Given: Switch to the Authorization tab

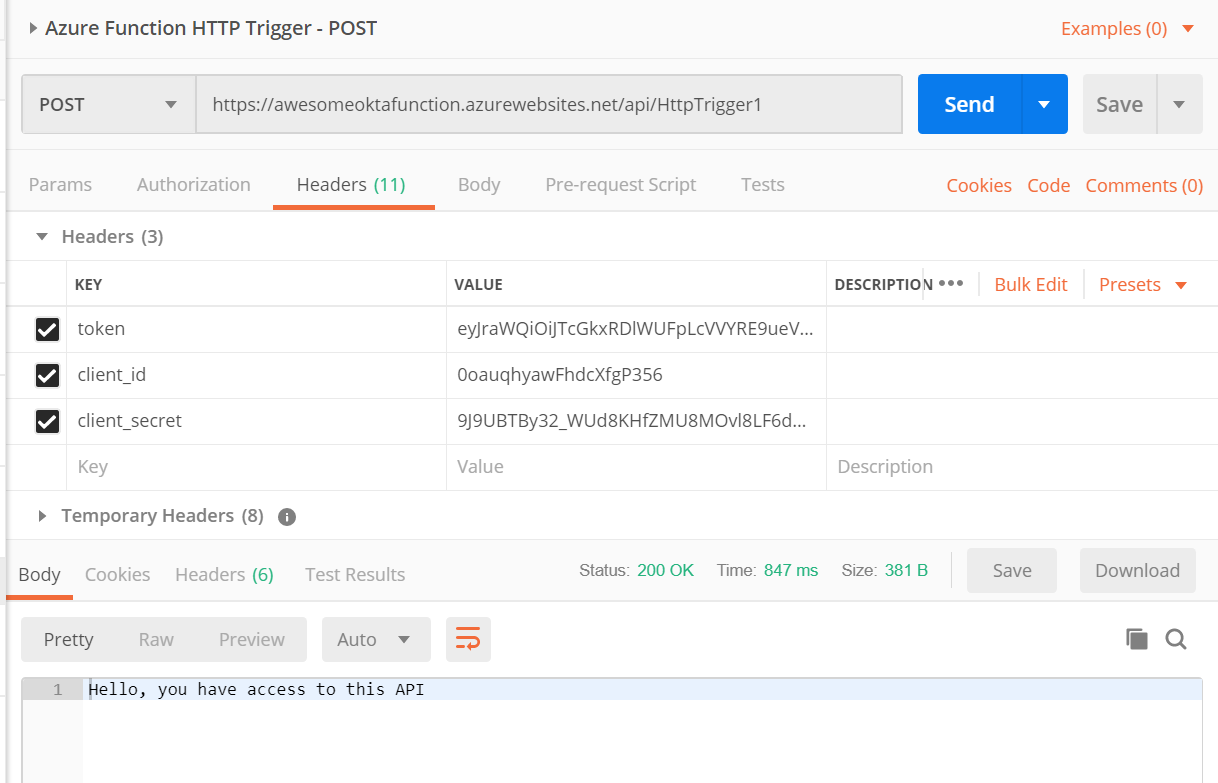Looking at the screenshot, I should point(194,184).
